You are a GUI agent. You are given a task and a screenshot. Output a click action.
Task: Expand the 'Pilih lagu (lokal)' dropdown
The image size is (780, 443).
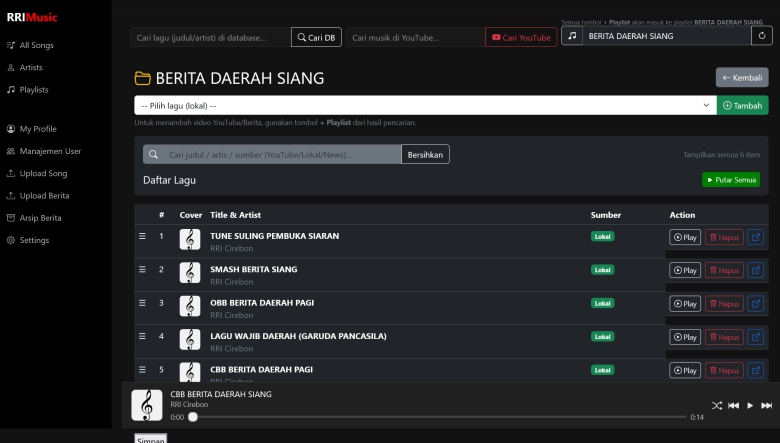425,105
